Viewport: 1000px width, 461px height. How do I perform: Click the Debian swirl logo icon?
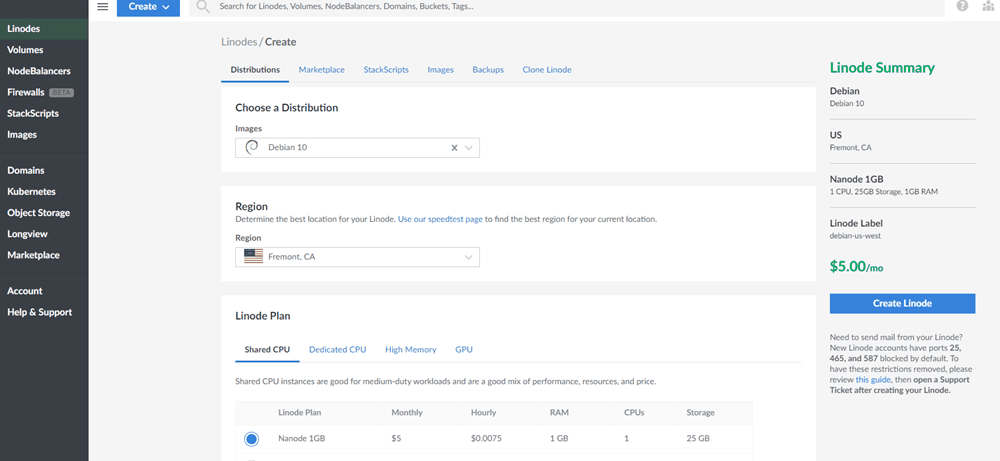[x=252, y=147]
